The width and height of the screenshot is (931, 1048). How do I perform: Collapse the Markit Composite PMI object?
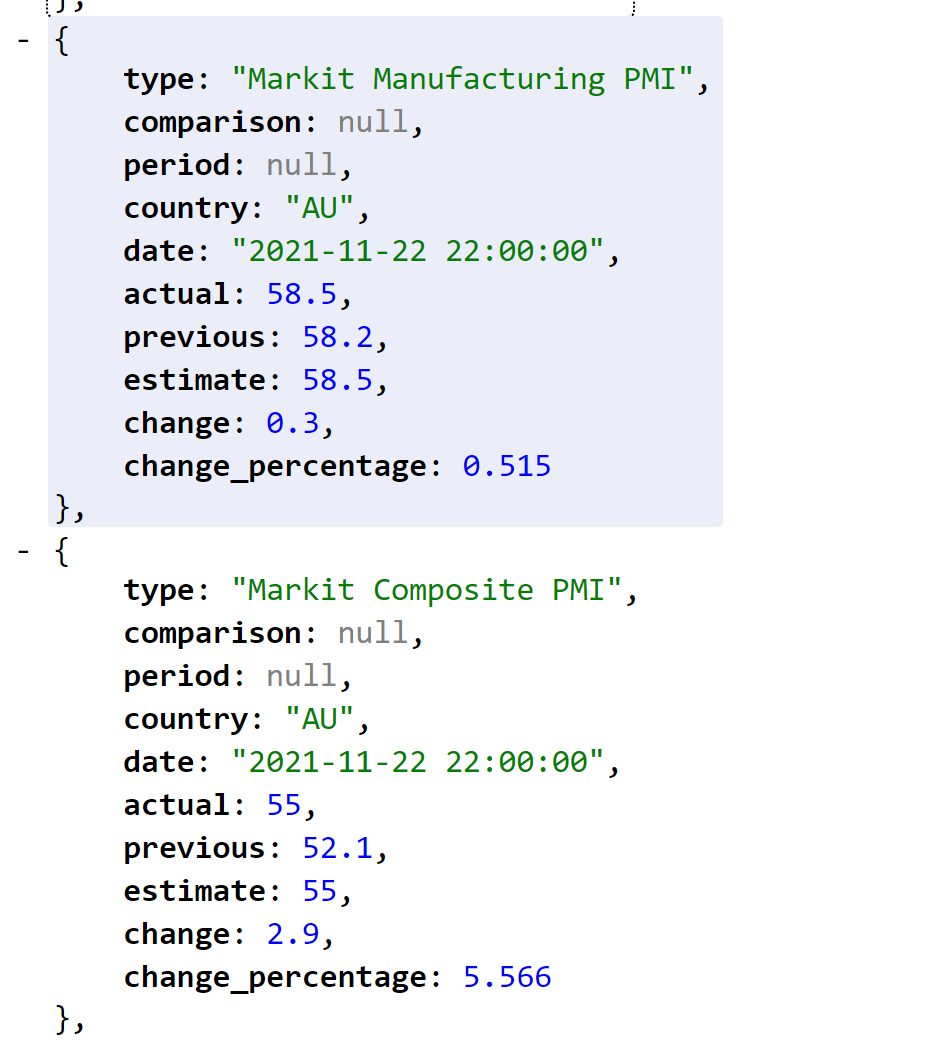(24, 552)
